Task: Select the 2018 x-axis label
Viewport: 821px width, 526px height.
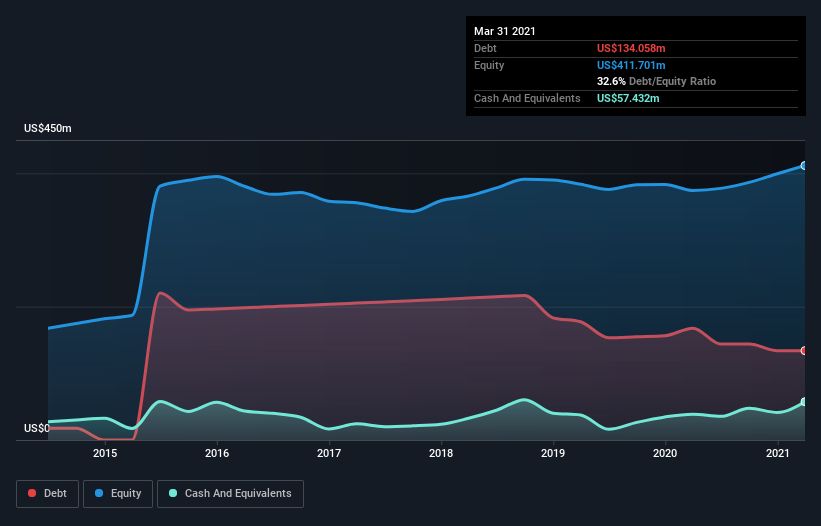Action: (x=441, y=453)
